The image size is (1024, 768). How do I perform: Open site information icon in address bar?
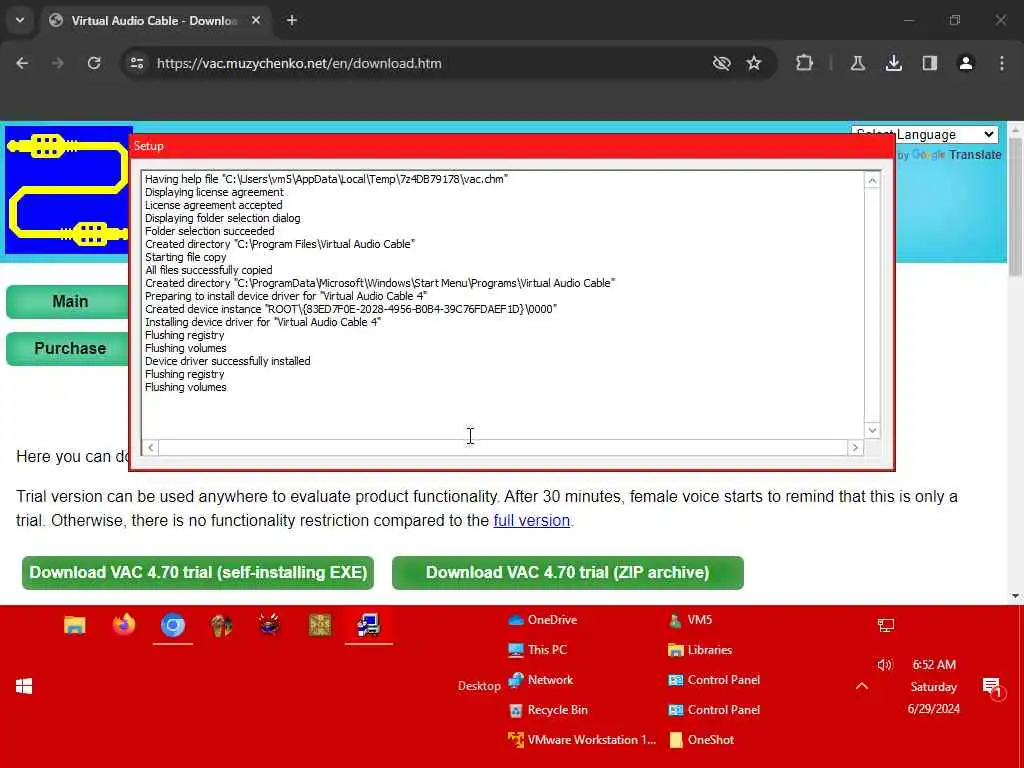(x=136, y=63)
